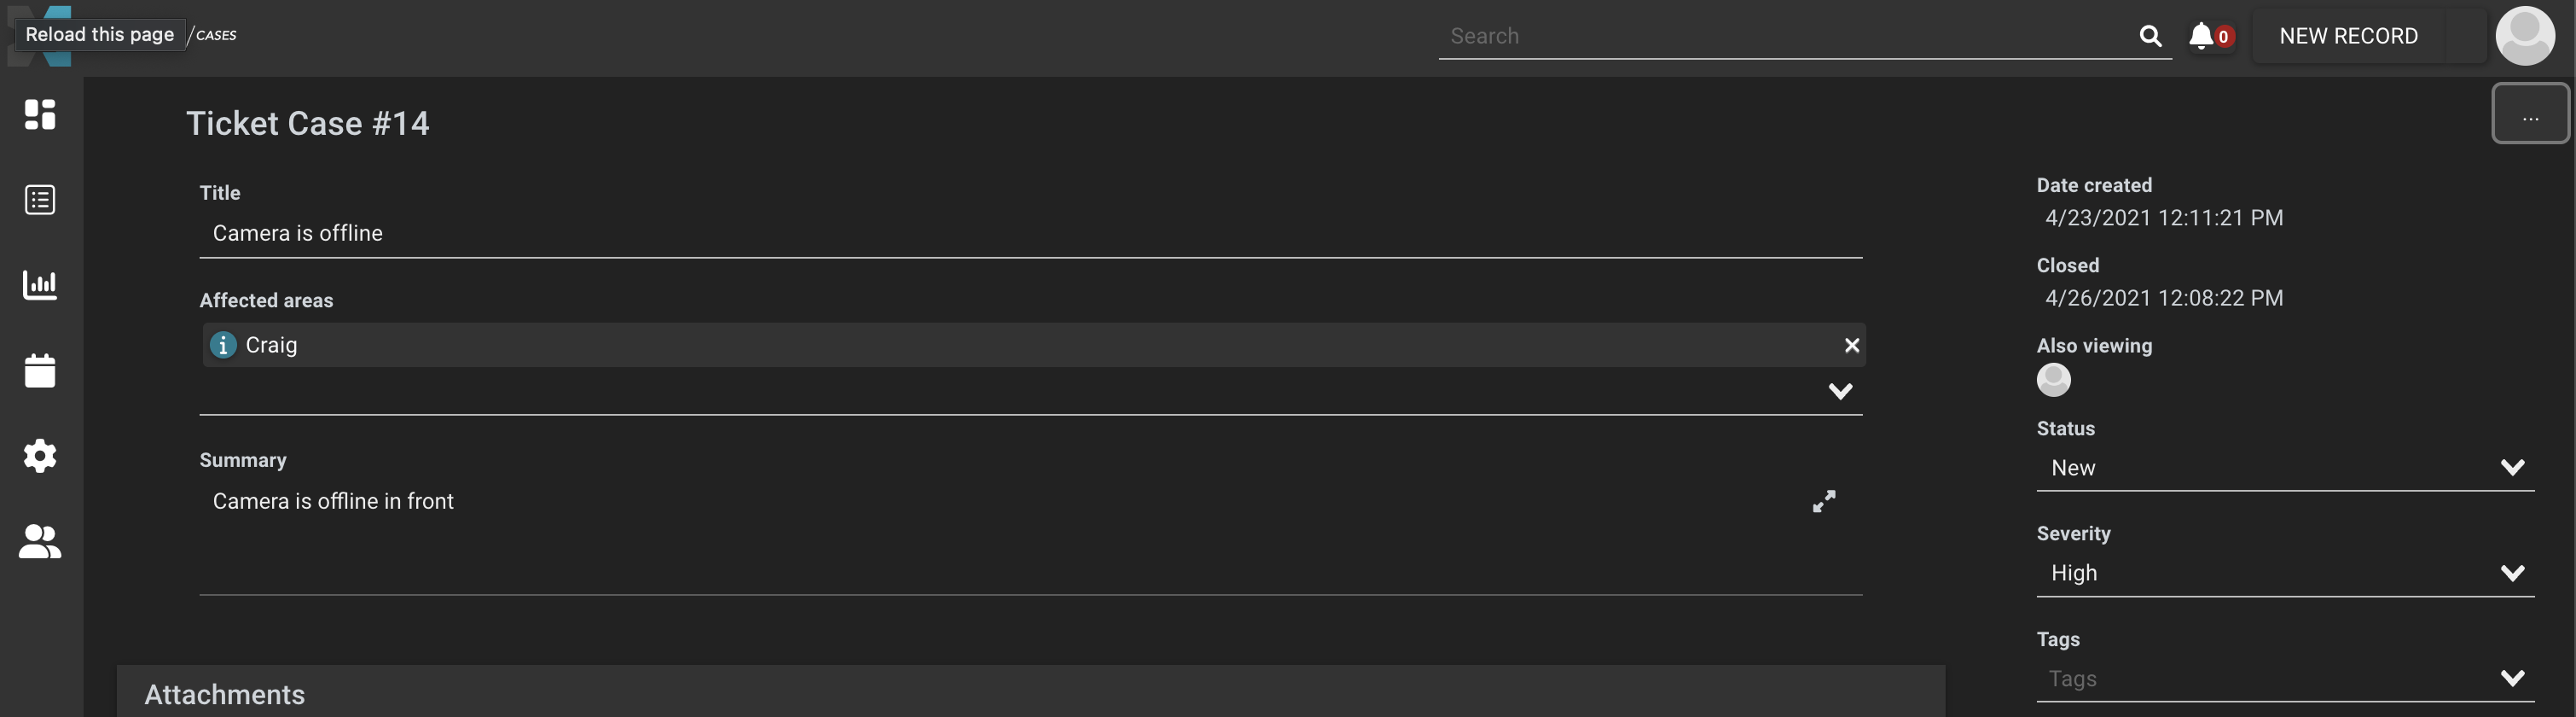Open the calendar icon in sidebar

click(x=40, y=370)
